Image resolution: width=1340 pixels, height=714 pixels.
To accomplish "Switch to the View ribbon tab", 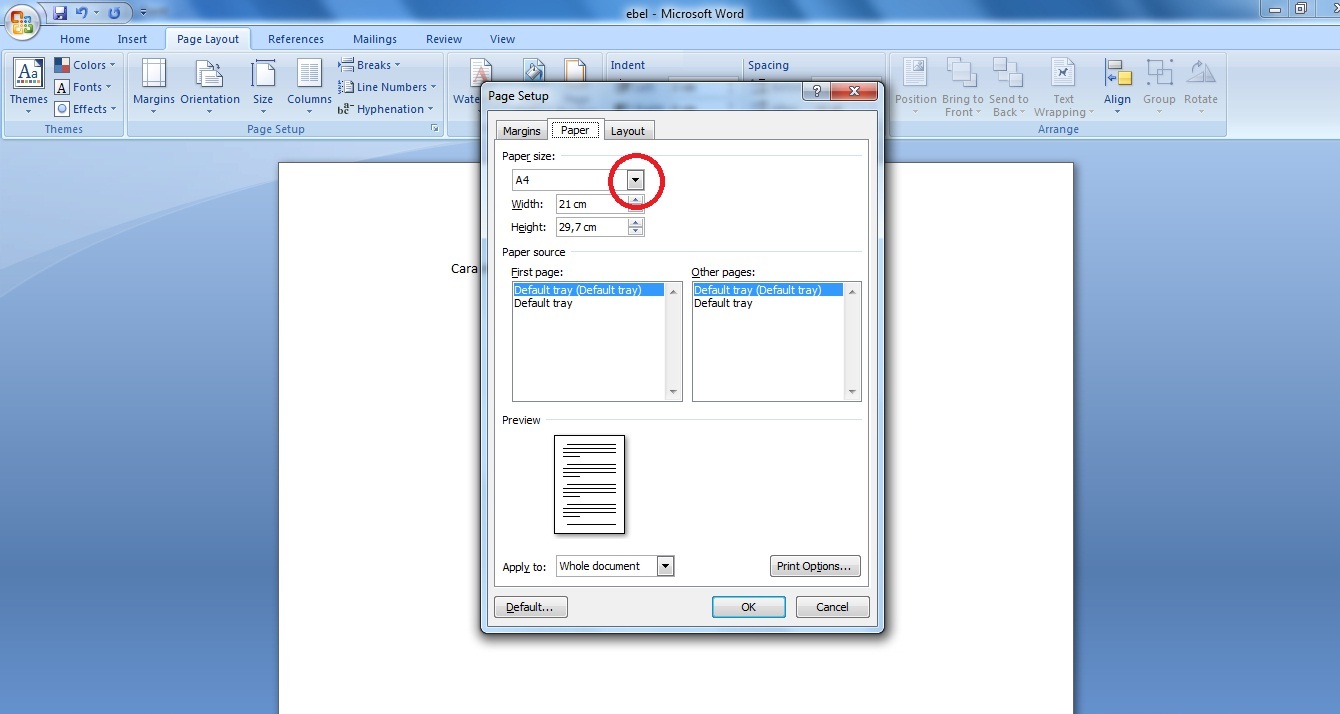I will pyautogui.click(x=503, y=39).
